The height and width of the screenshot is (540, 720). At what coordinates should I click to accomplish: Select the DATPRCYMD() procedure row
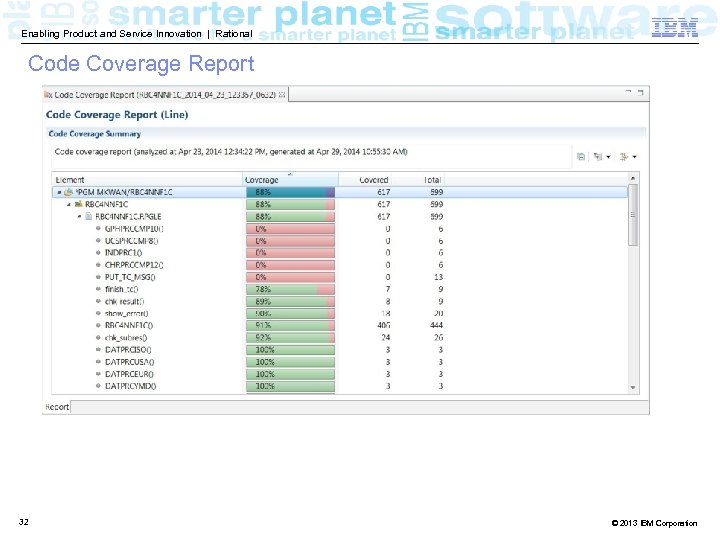[340, 386]
